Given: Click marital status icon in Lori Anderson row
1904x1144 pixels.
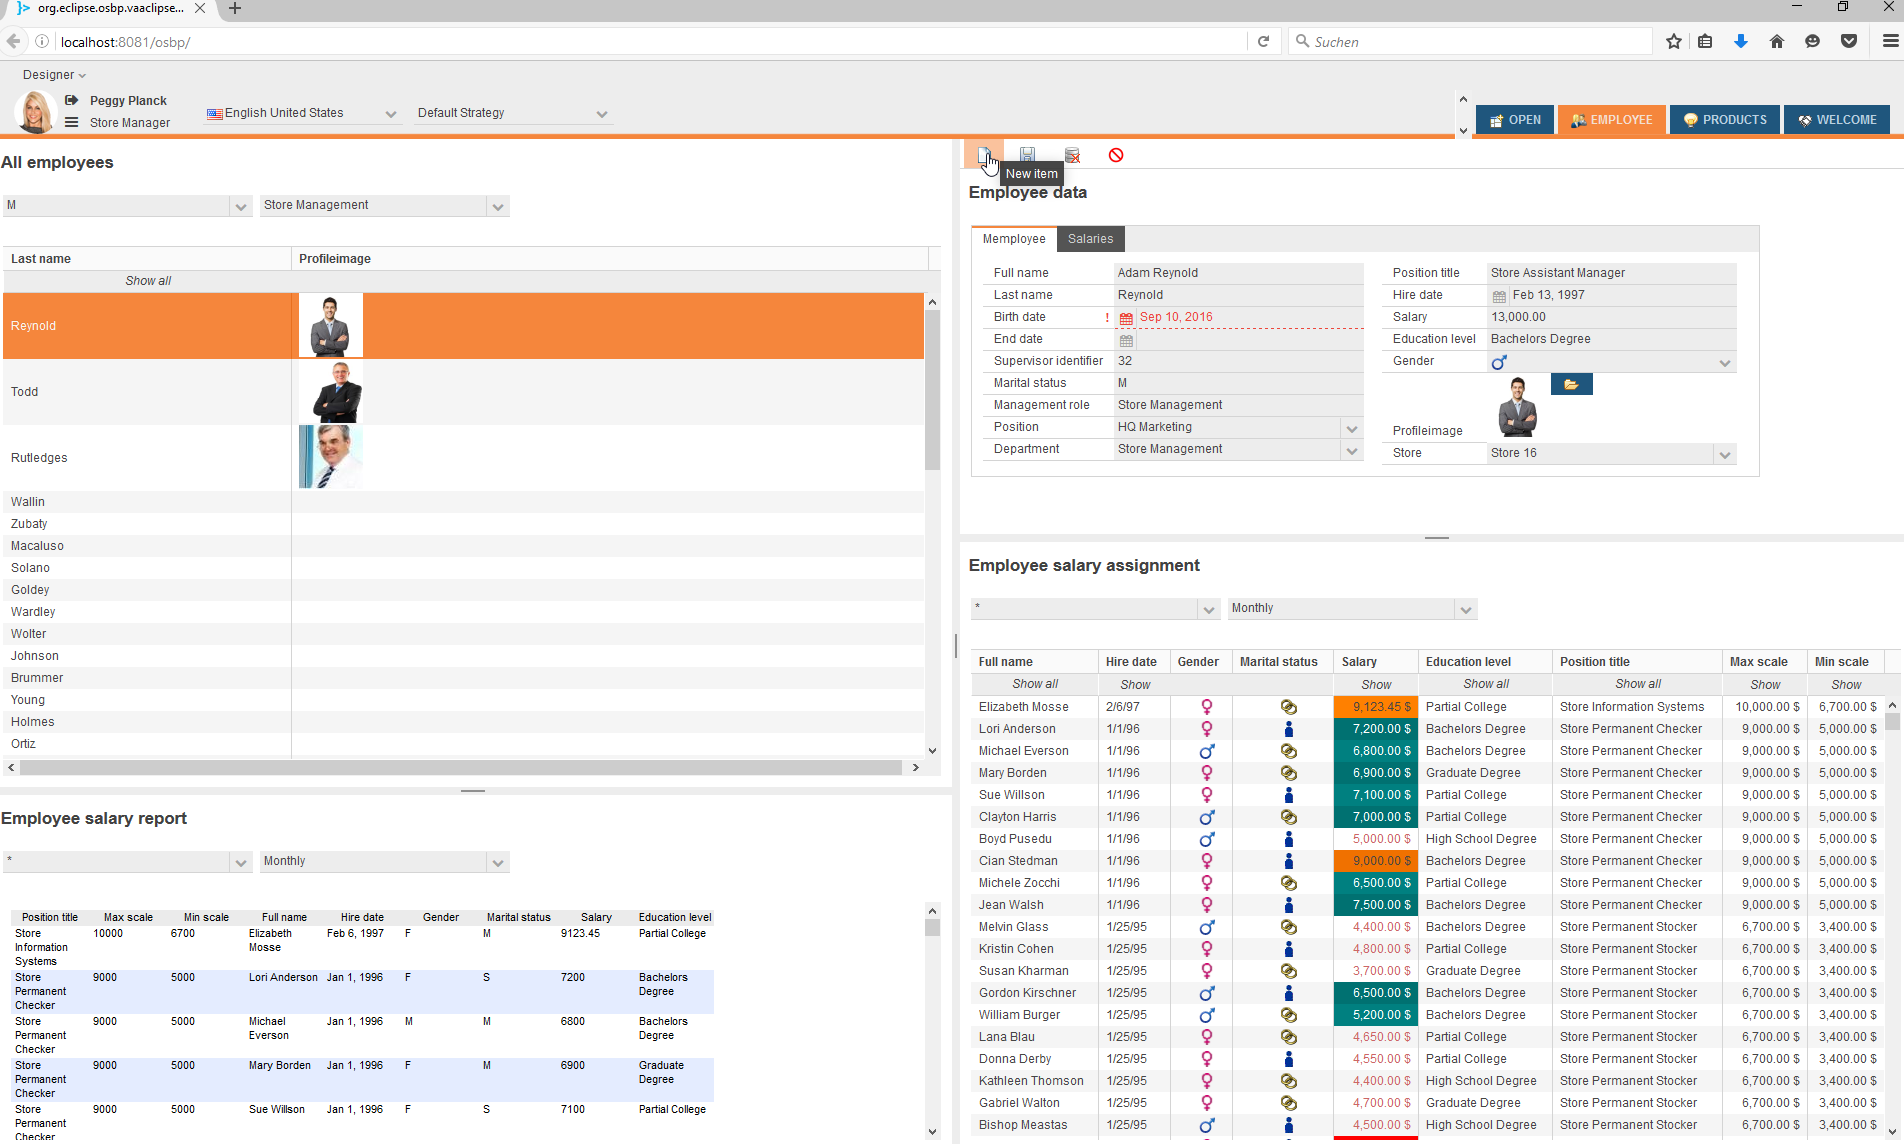Looking at the screenshot, I should click(1289, 729).
